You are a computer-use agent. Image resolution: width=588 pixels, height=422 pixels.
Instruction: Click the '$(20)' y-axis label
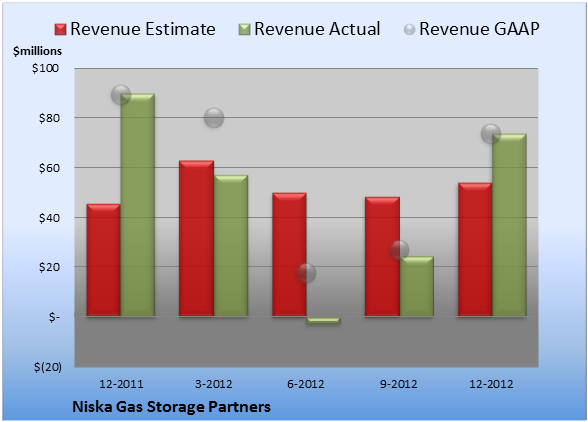(x=48, y=367)
